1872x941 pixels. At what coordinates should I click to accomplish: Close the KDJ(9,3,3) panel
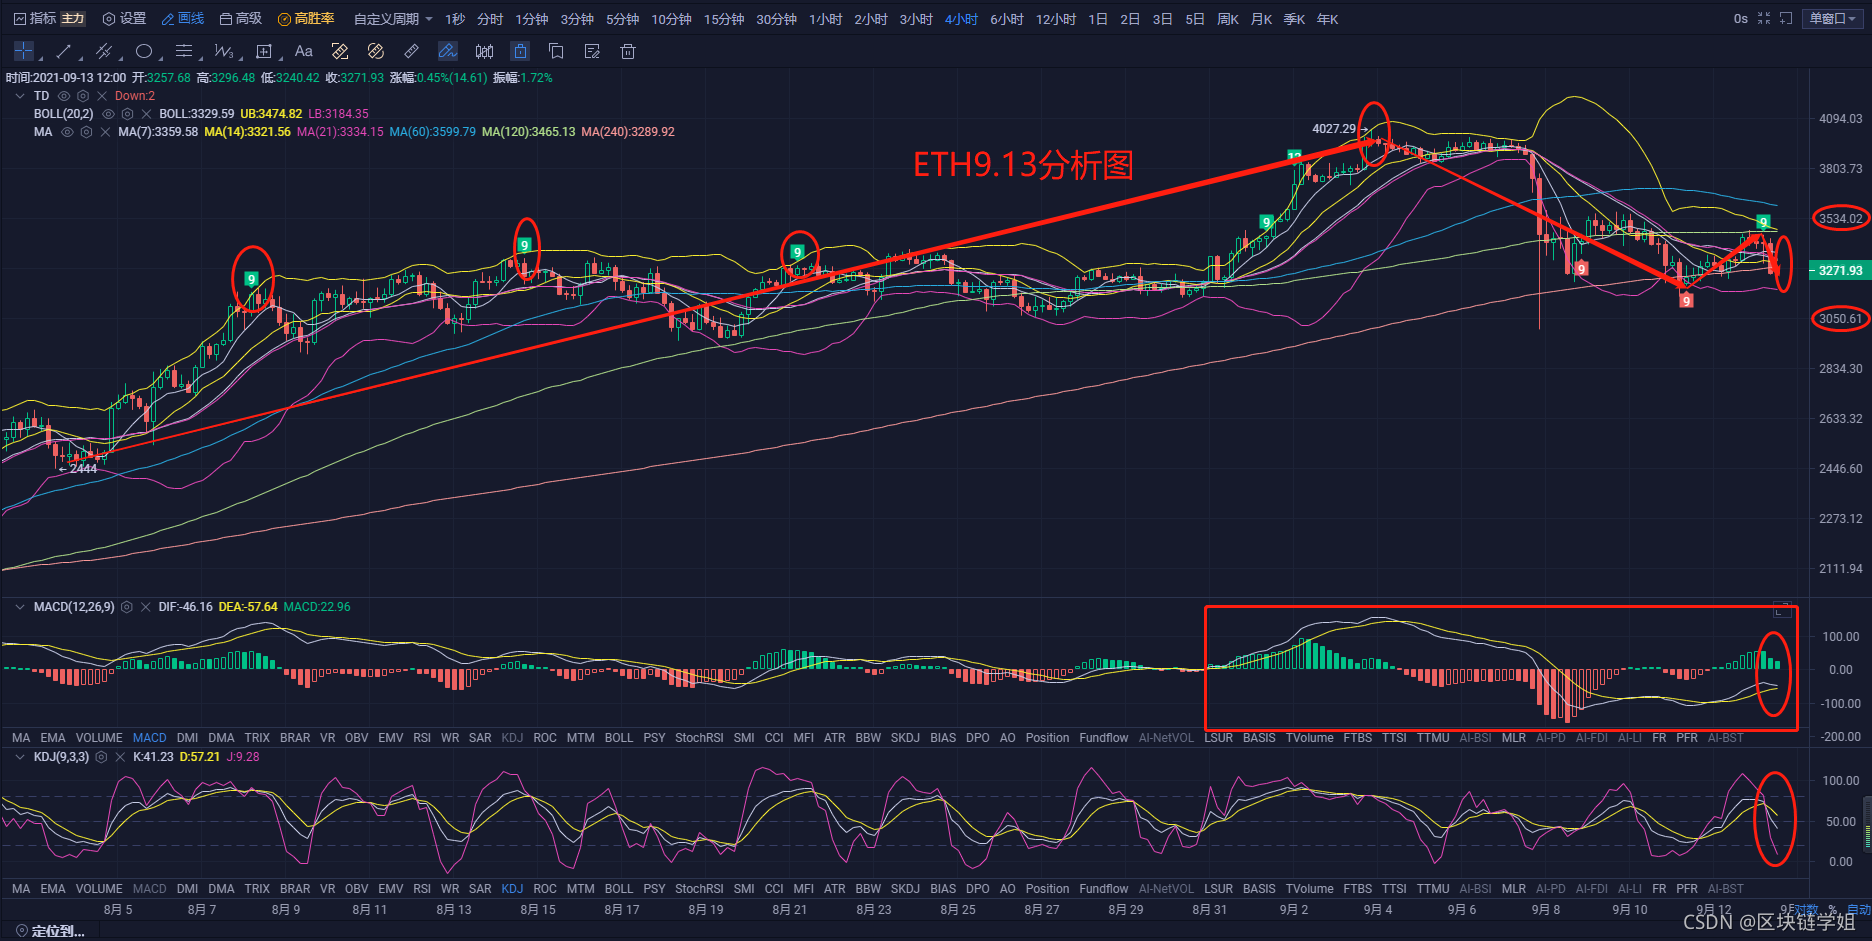click(x=120, y=757)
